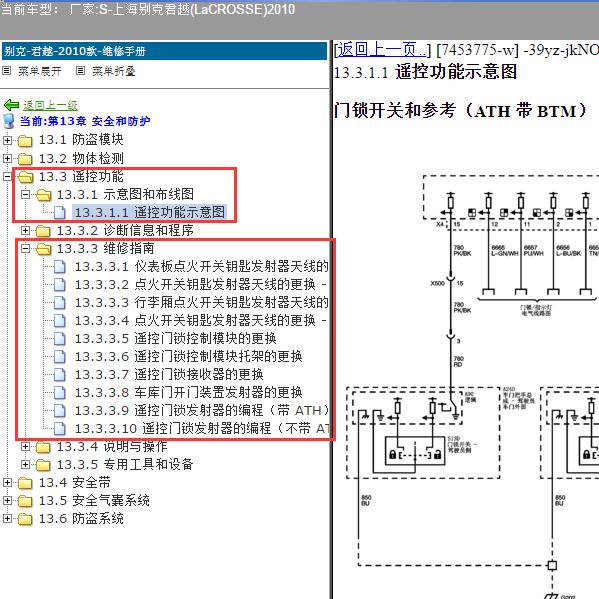The height and width of the screenshot is (599, 599).
Task: Open 13.3.3.5 遥控门锁控制模块的更换
Action: pyautogui.click(x=175, y=338)
